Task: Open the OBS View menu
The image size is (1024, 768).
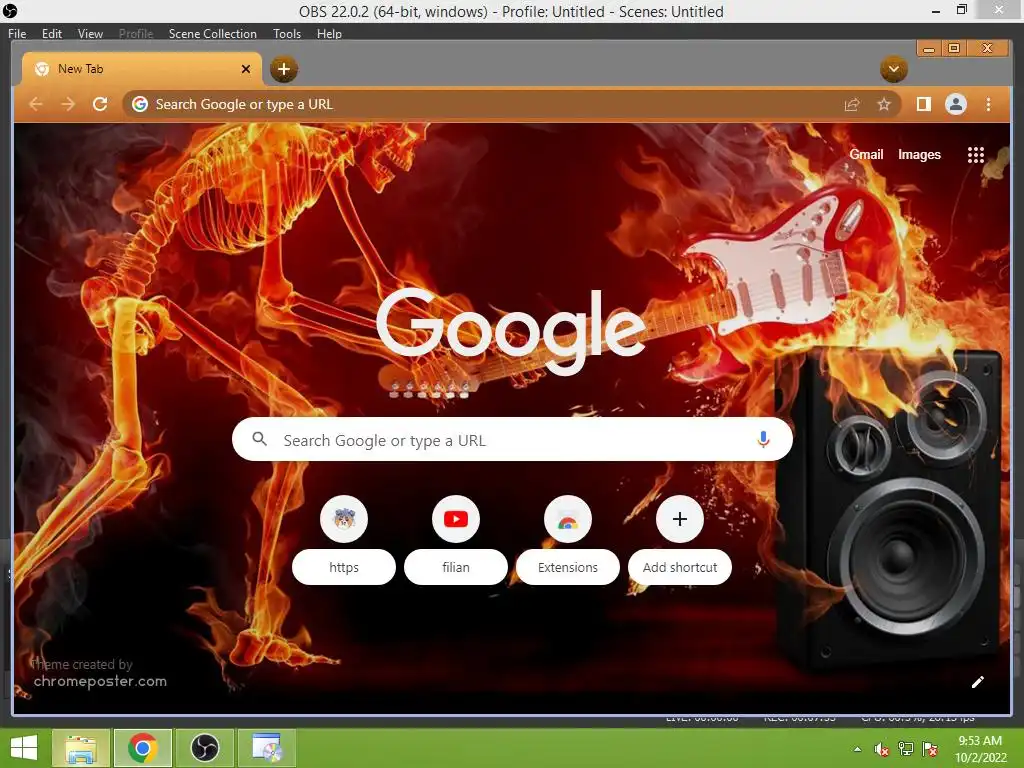Action: 90,33
